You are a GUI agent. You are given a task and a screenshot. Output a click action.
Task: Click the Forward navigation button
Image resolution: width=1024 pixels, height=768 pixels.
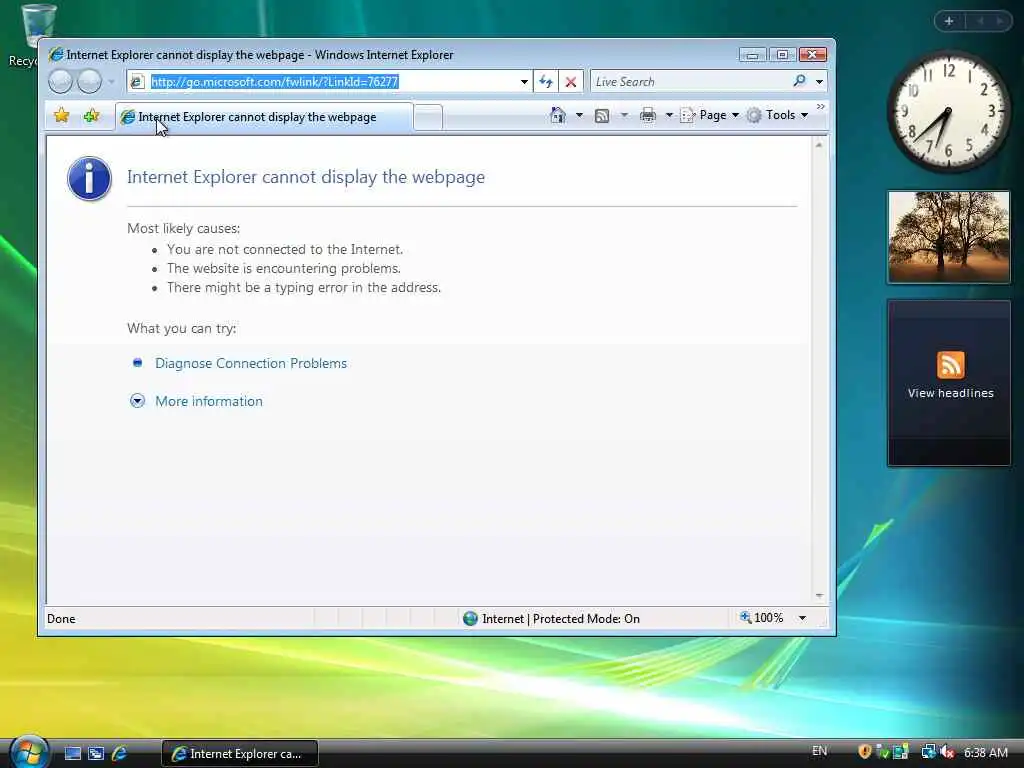(x=89, y=82)
